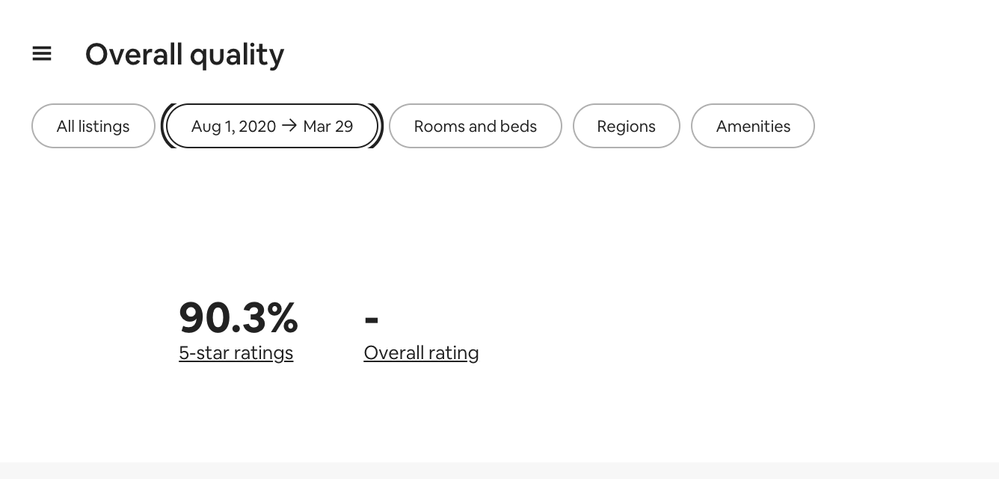
Task: Click the Mar 29 end date
Action: (x=328, y=126)
